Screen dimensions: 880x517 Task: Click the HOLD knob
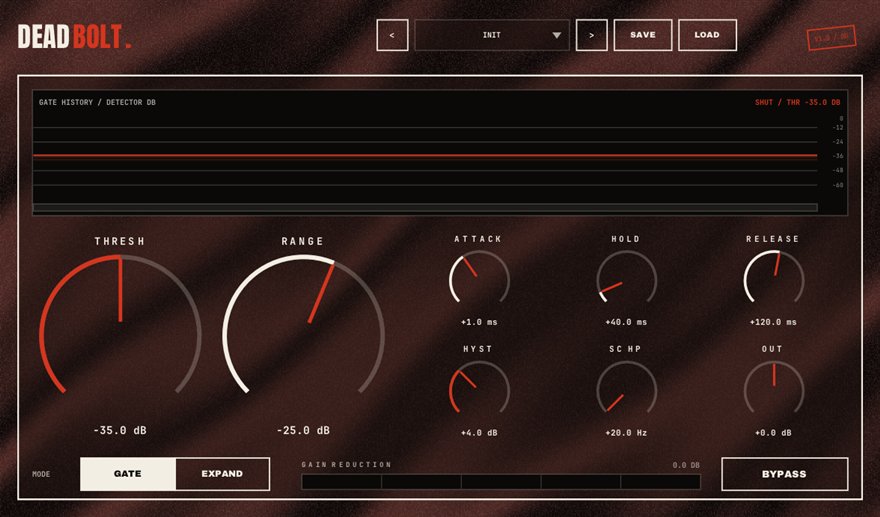point(626,278)
